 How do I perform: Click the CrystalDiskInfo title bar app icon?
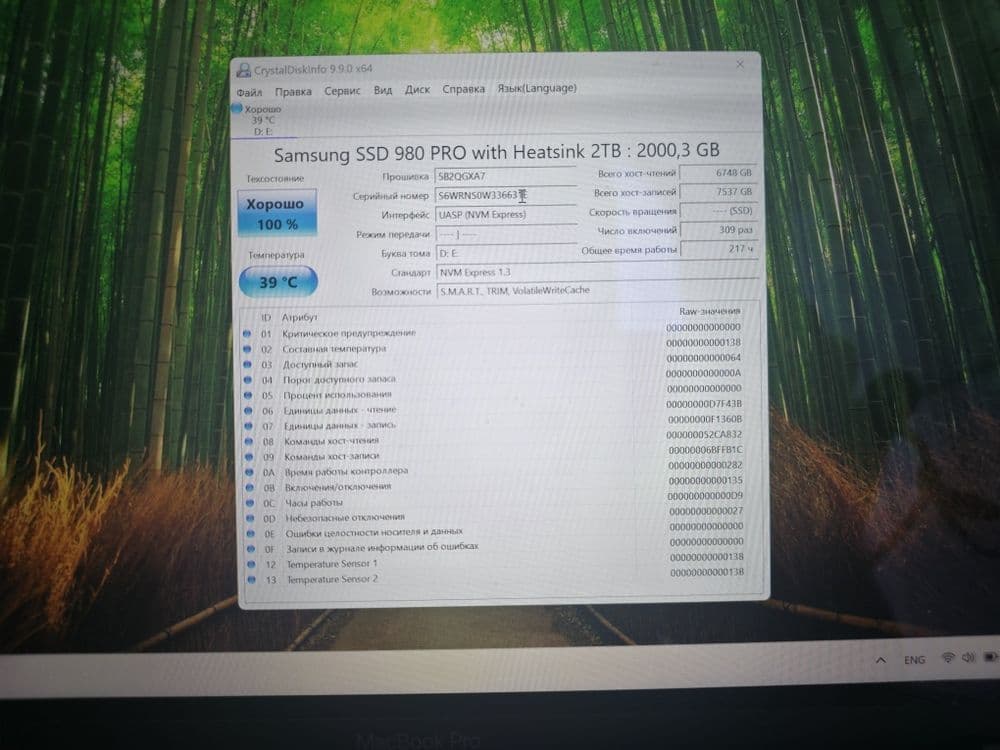click(x=243, y=70)
